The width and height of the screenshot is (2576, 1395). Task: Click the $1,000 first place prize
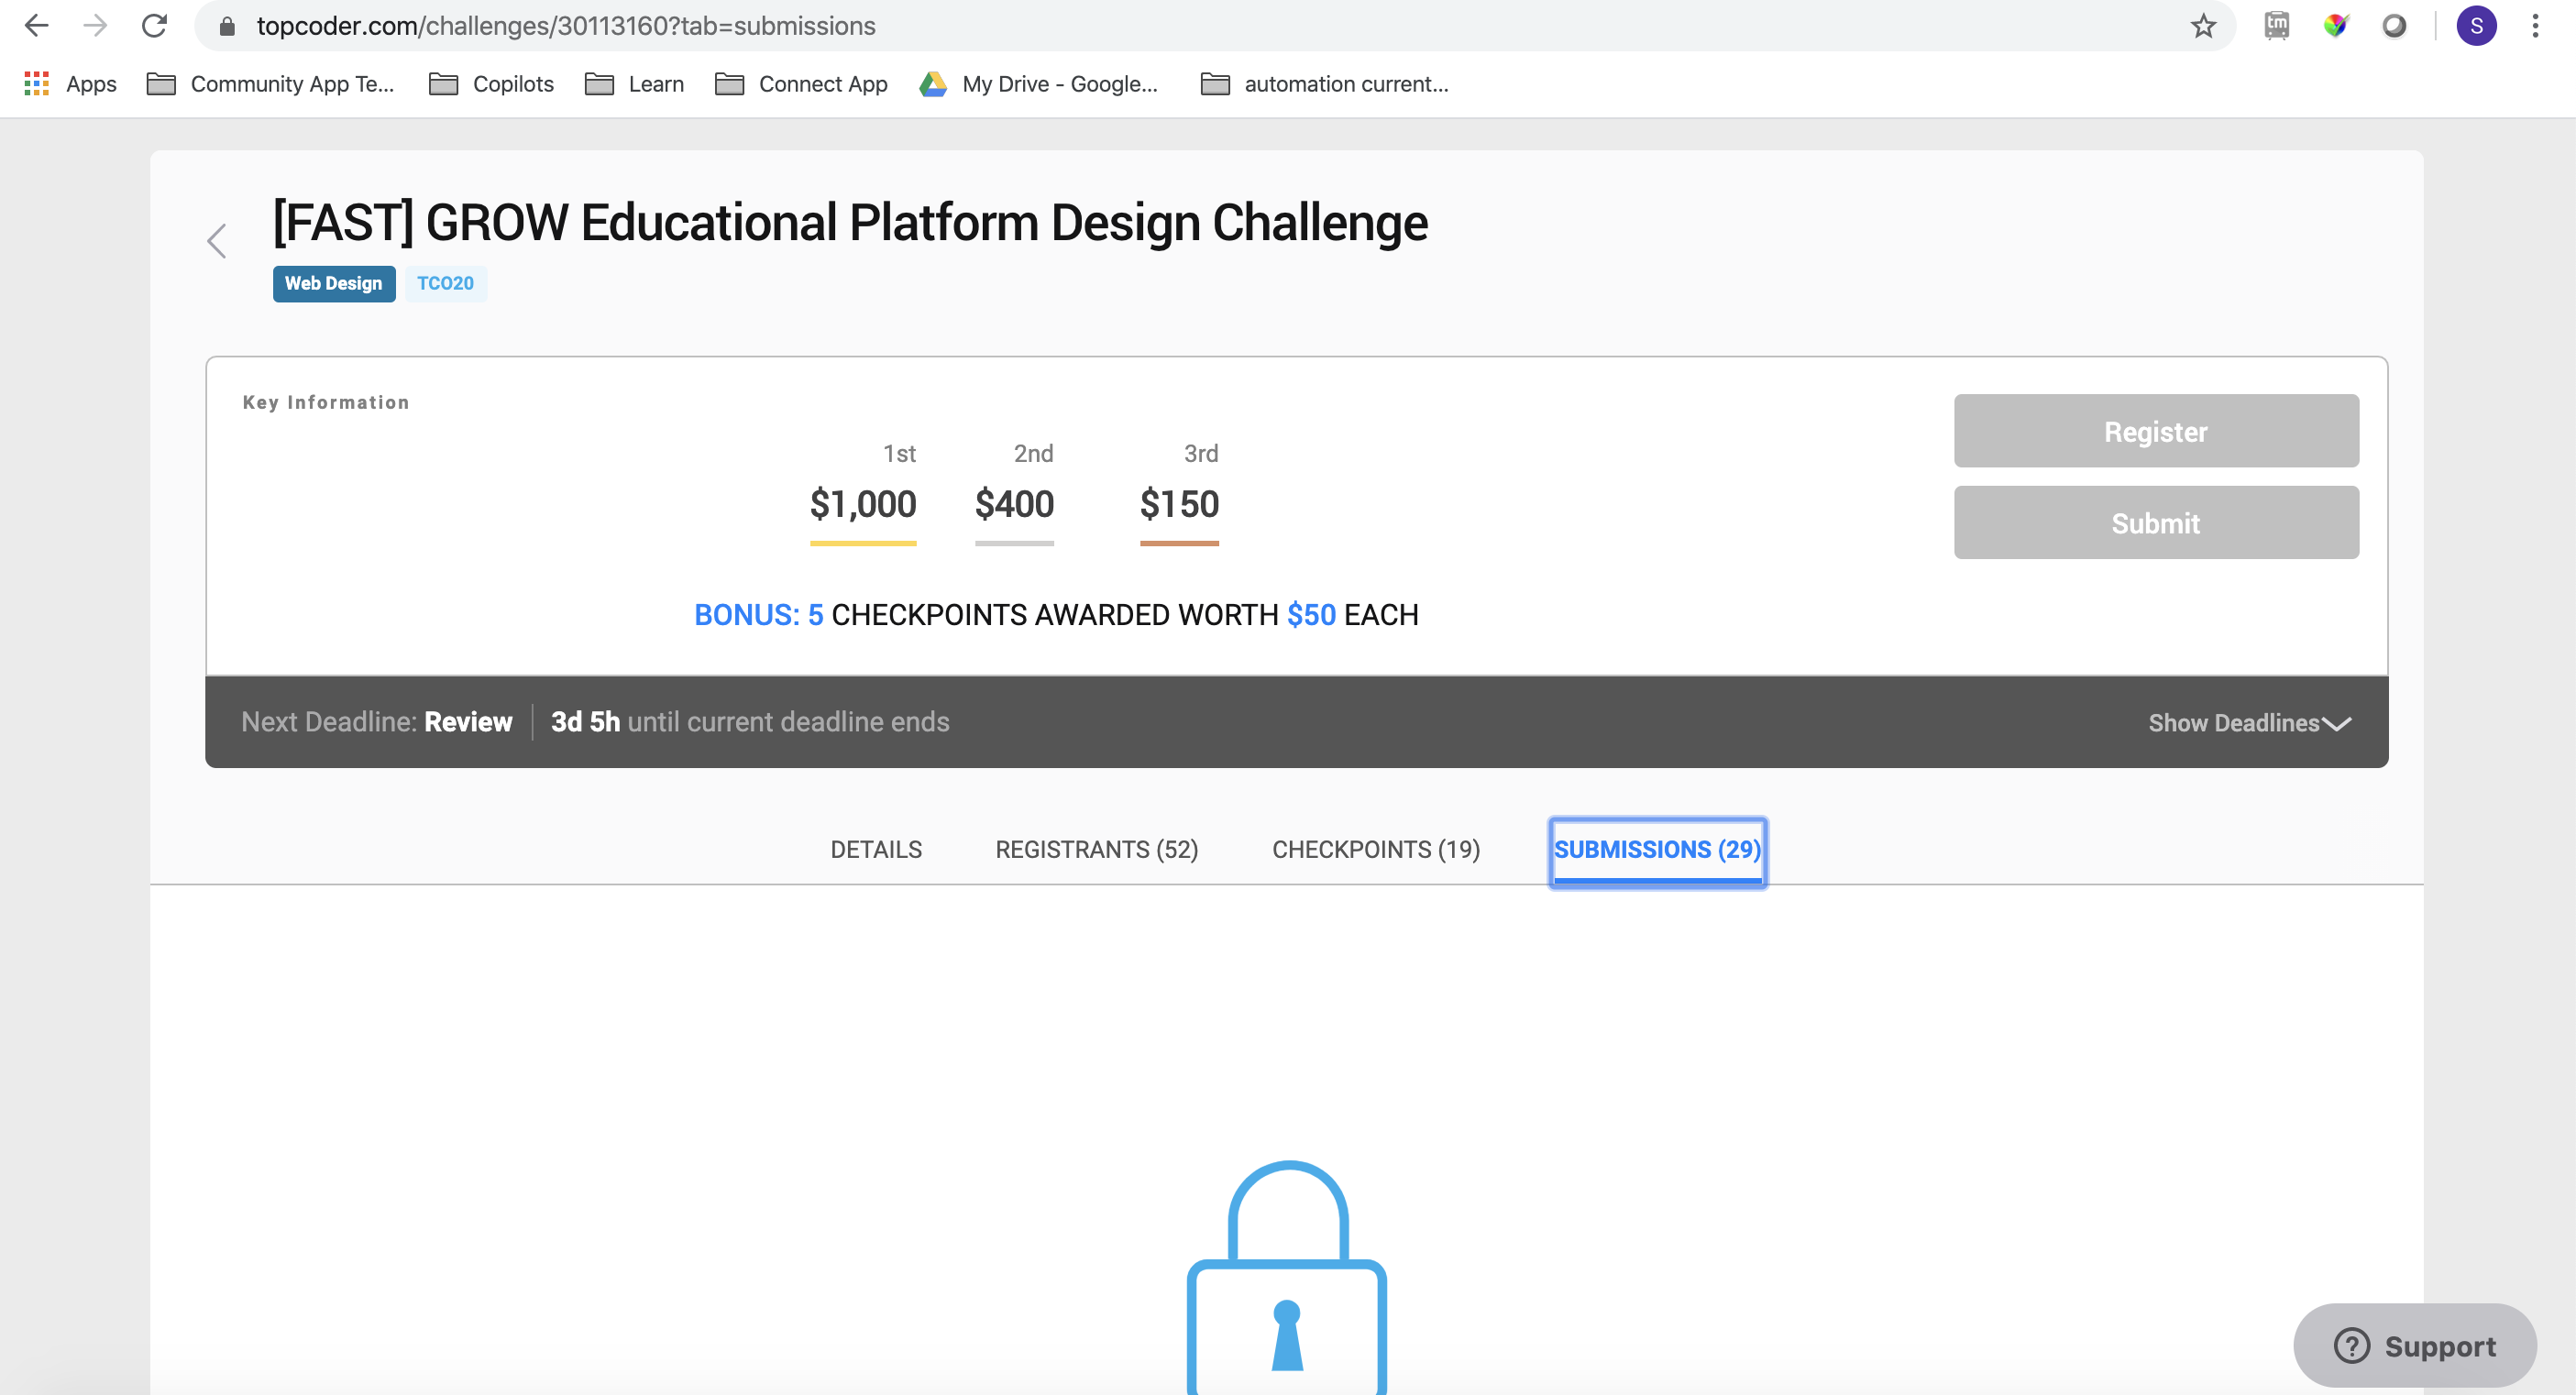[863, 504]
